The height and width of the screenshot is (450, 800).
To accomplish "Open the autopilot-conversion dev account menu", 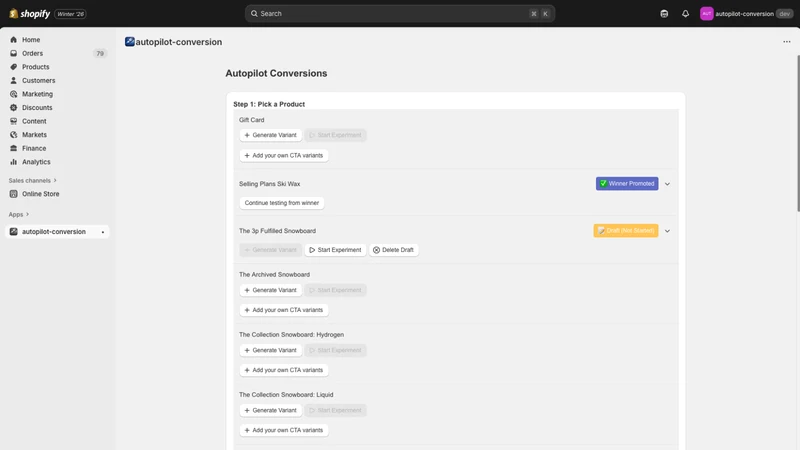I will [x=745, y=14].
